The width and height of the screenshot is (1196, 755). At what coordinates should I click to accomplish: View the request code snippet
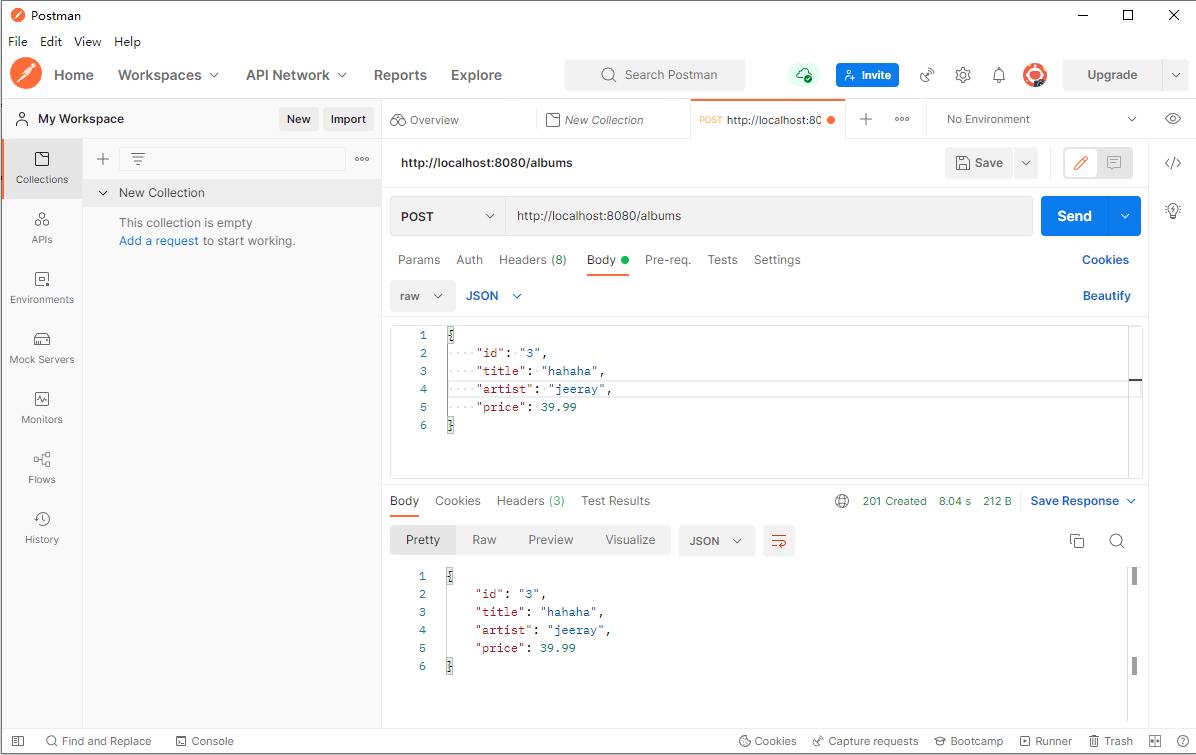tap(1172, 162)
